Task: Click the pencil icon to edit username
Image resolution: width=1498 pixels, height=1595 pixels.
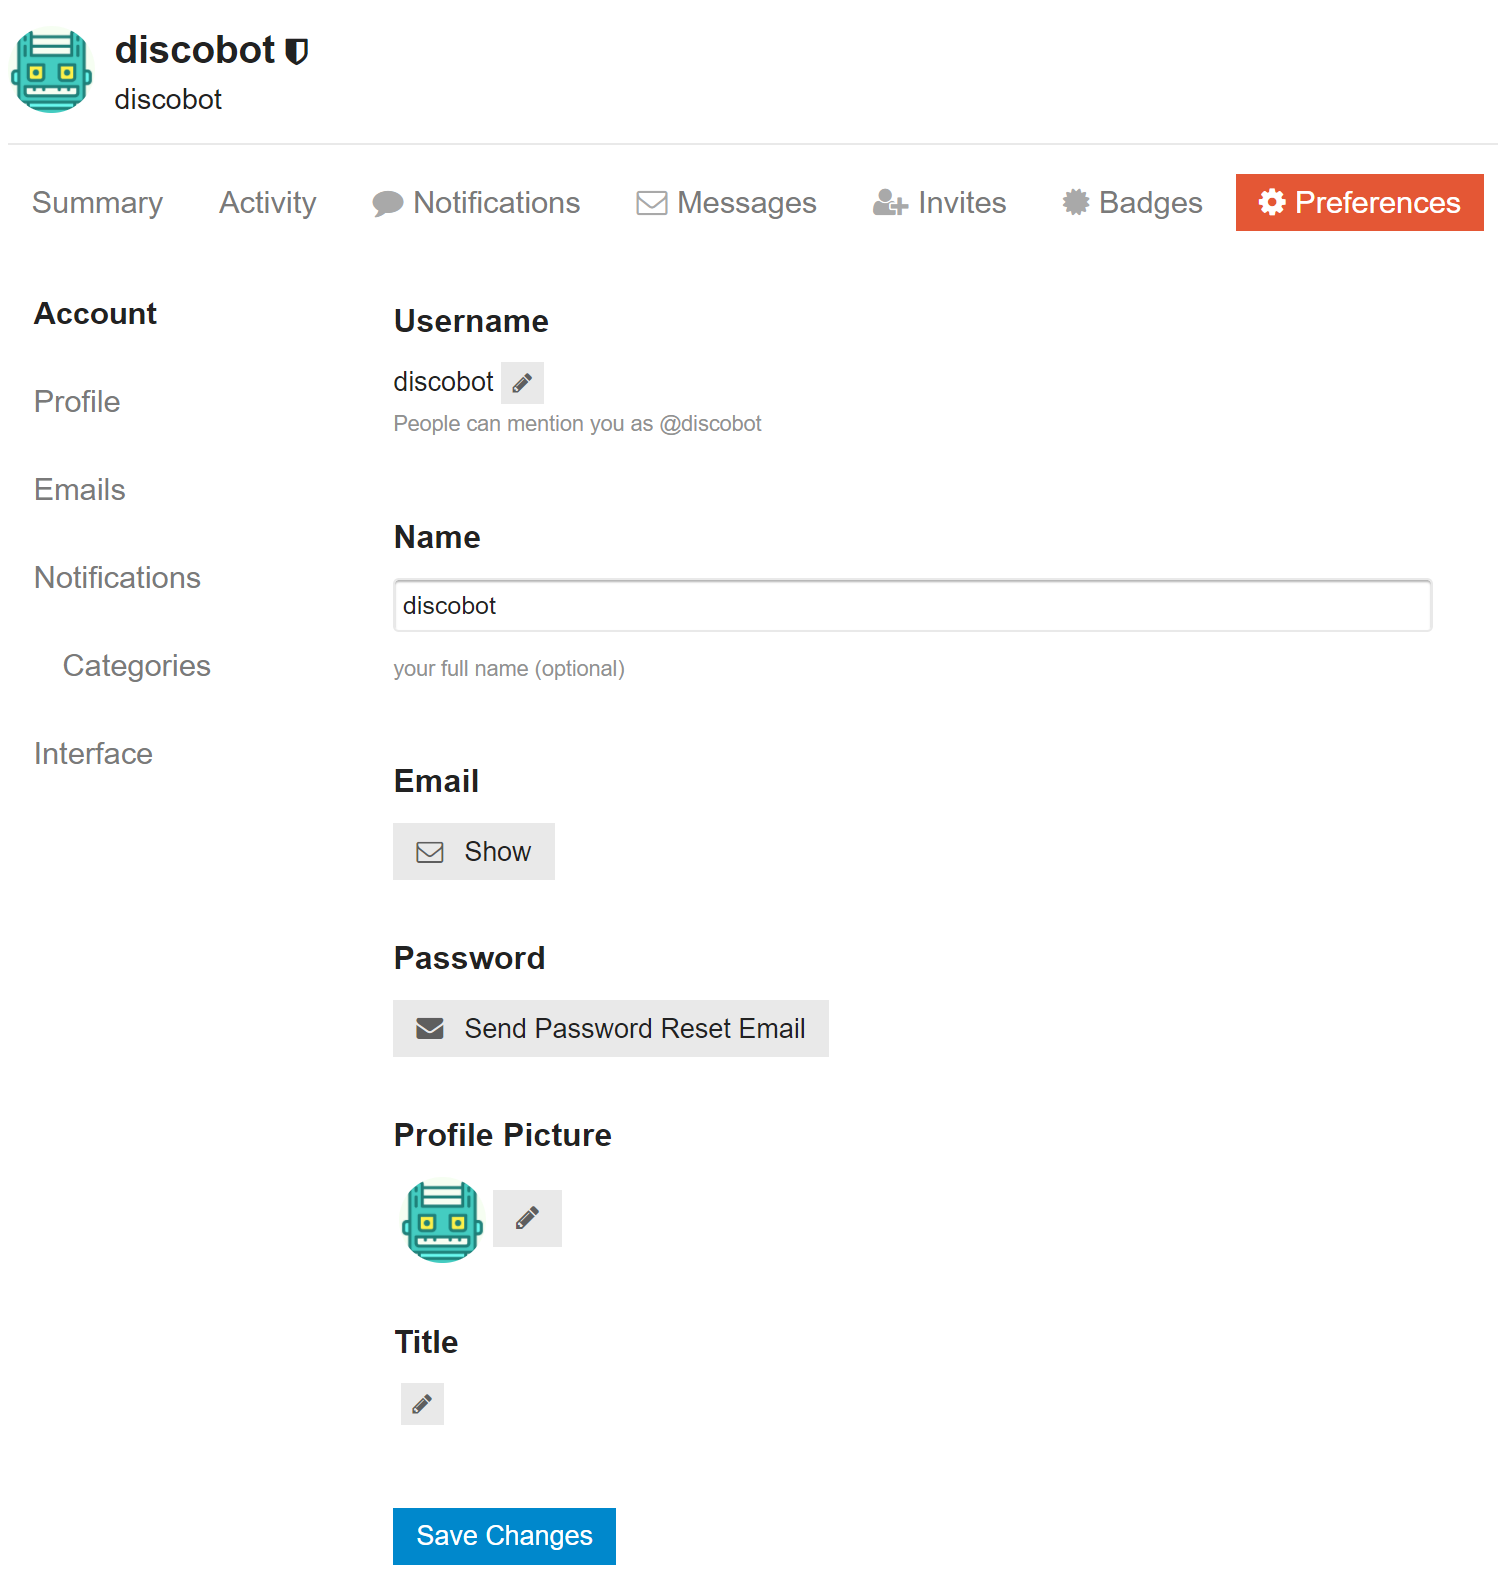Action: click(522, 383)
